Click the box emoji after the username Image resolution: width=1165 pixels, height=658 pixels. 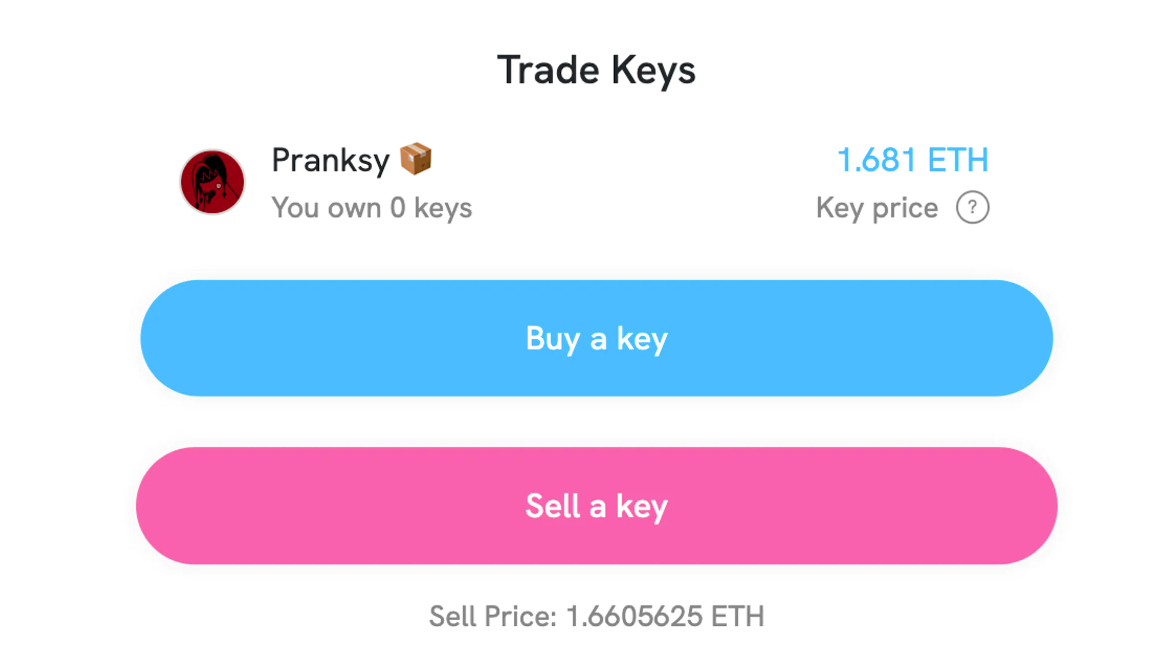click(x=415, y=159)
